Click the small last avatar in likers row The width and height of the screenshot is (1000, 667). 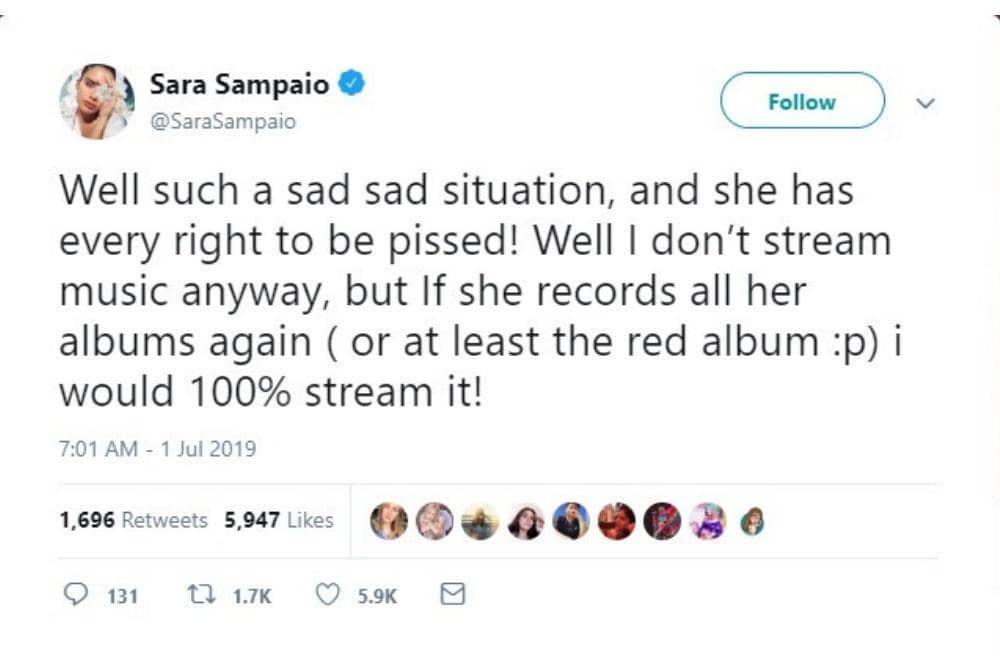click(x=751, y=521)
